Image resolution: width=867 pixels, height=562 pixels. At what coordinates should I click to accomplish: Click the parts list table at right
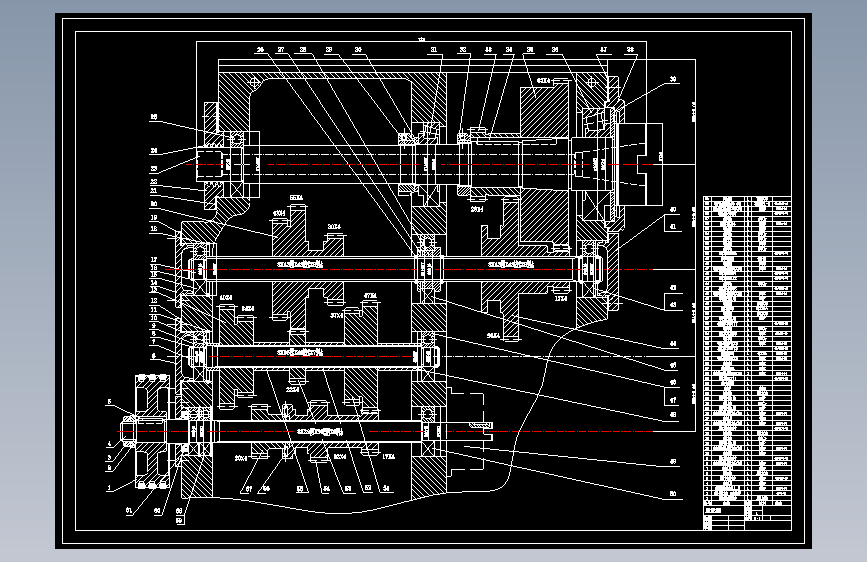[x=747, y=363]
